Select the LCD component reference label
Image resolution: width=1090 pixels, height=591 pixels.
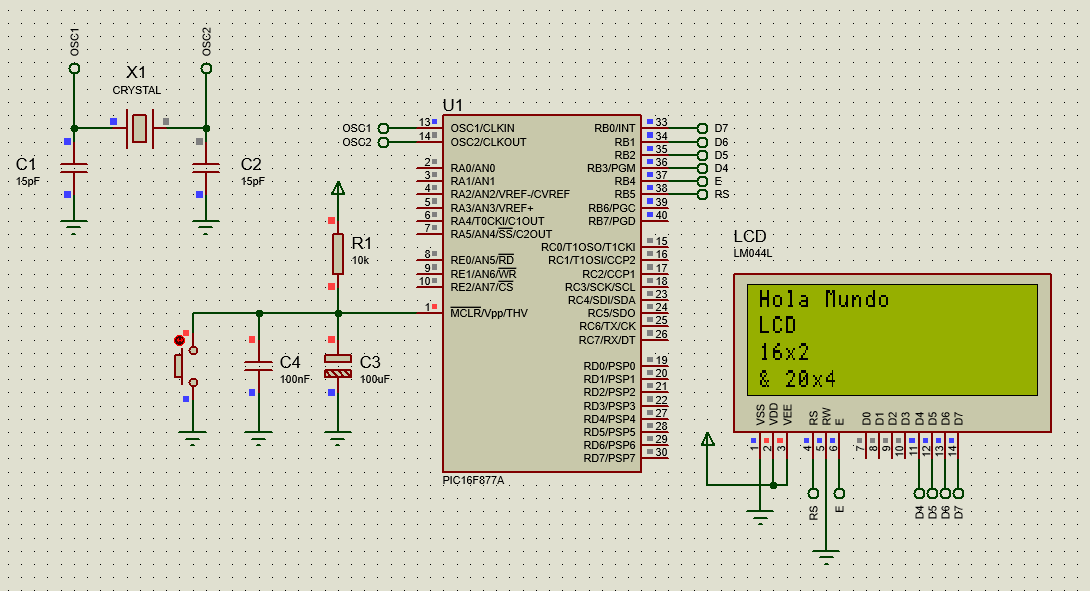[750, 236]
